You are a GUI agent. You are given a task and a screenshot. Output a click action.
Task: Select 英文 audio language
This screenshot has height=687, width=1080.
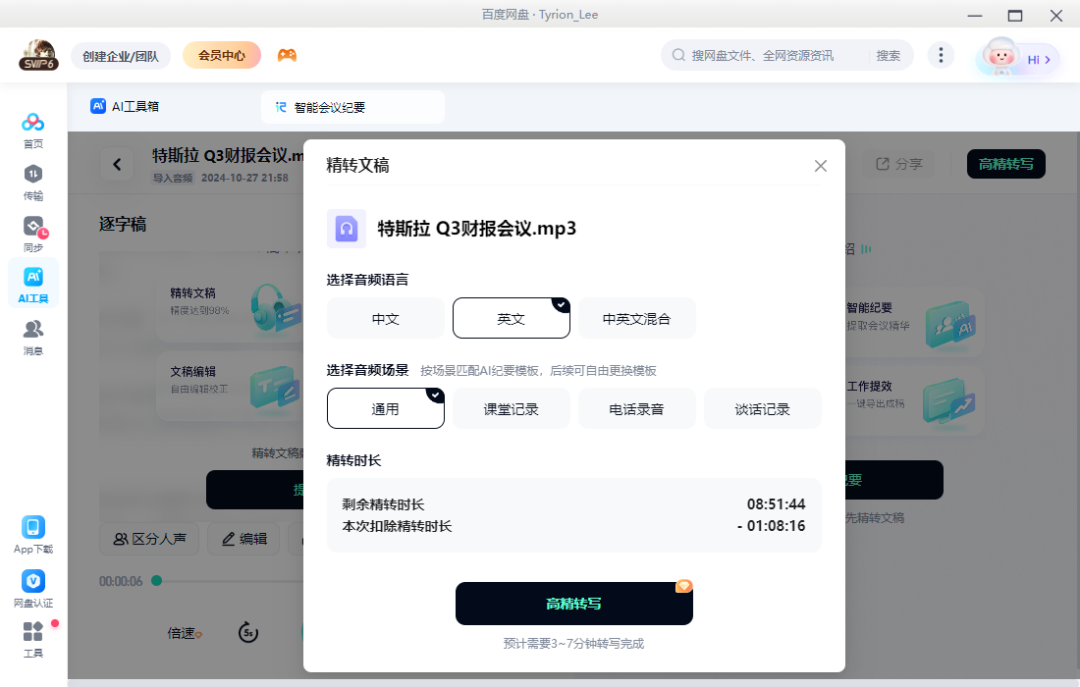[511, 318]
